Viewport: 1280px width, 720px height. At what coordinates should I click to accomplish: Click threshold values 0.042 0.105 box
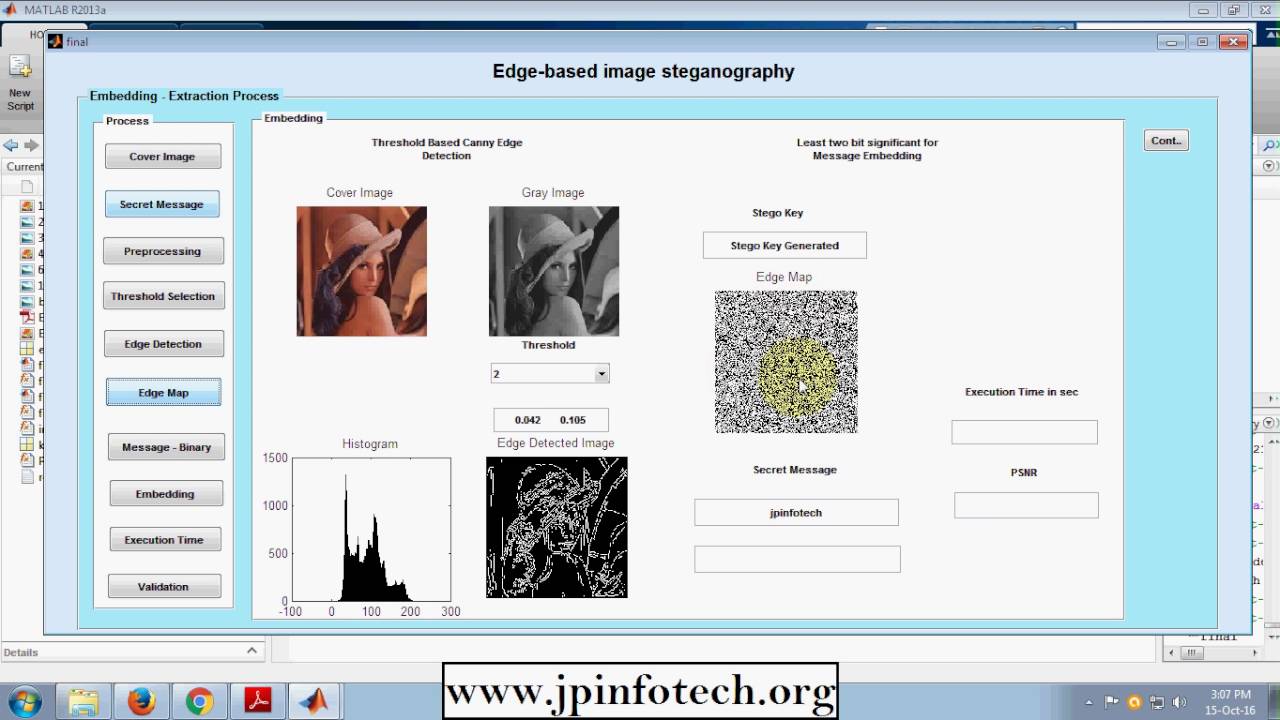(551, 420)
